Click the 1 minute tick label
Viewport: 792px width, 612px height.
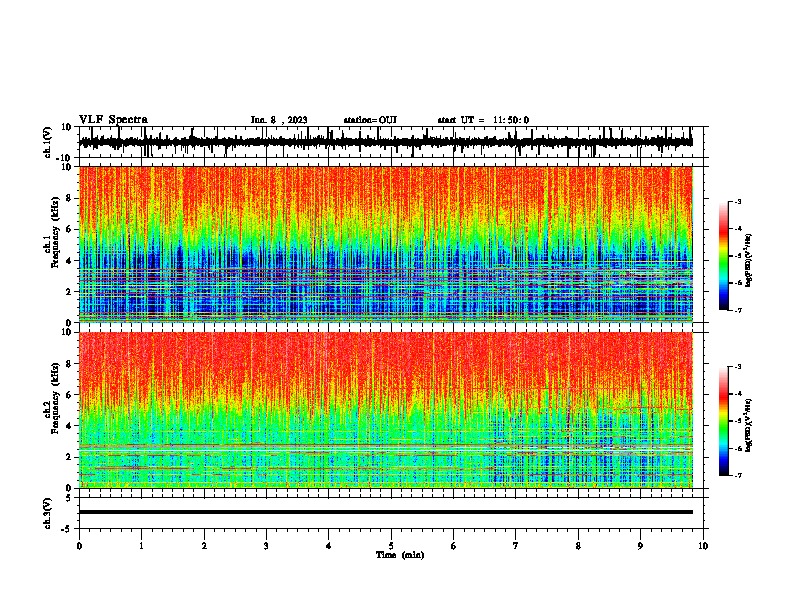click(141, 546)
